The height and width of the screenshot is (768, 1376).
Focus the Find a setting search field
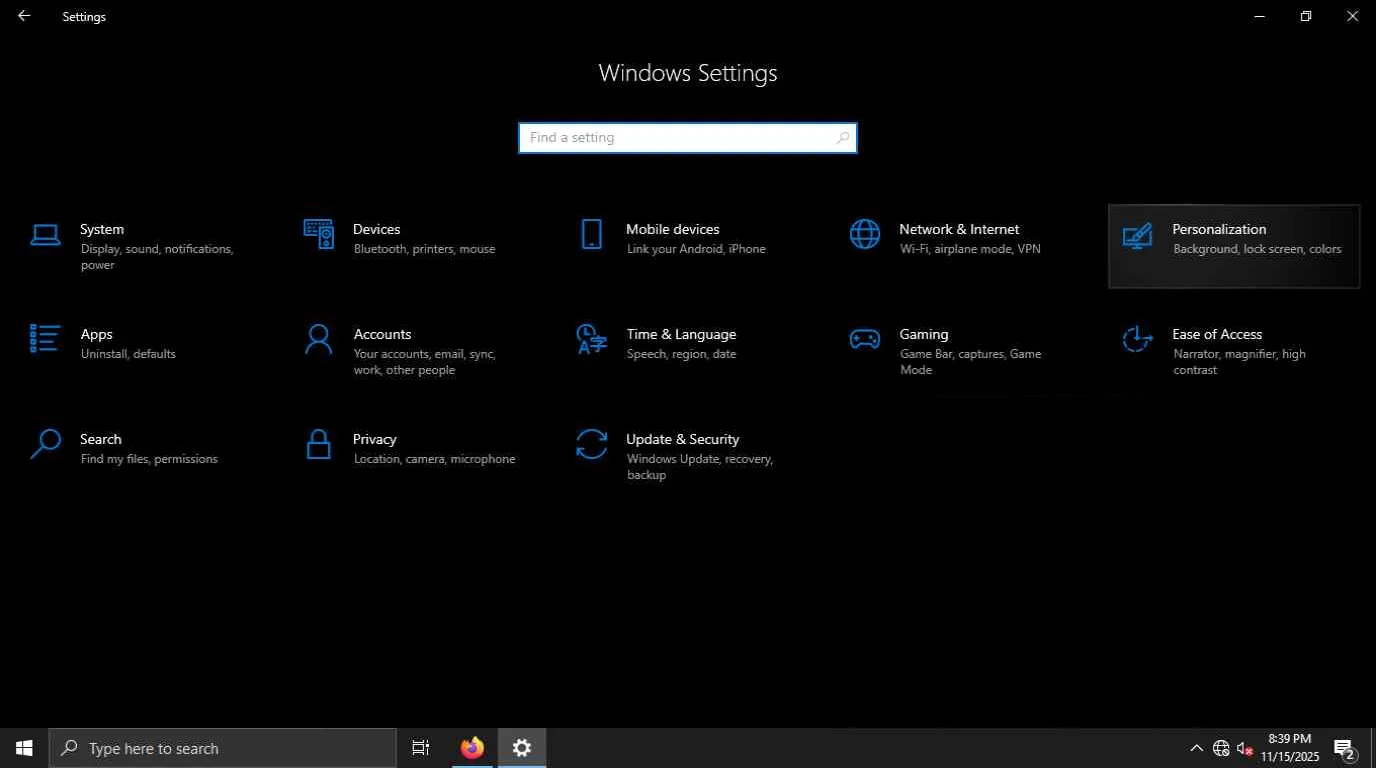(688, 138)
